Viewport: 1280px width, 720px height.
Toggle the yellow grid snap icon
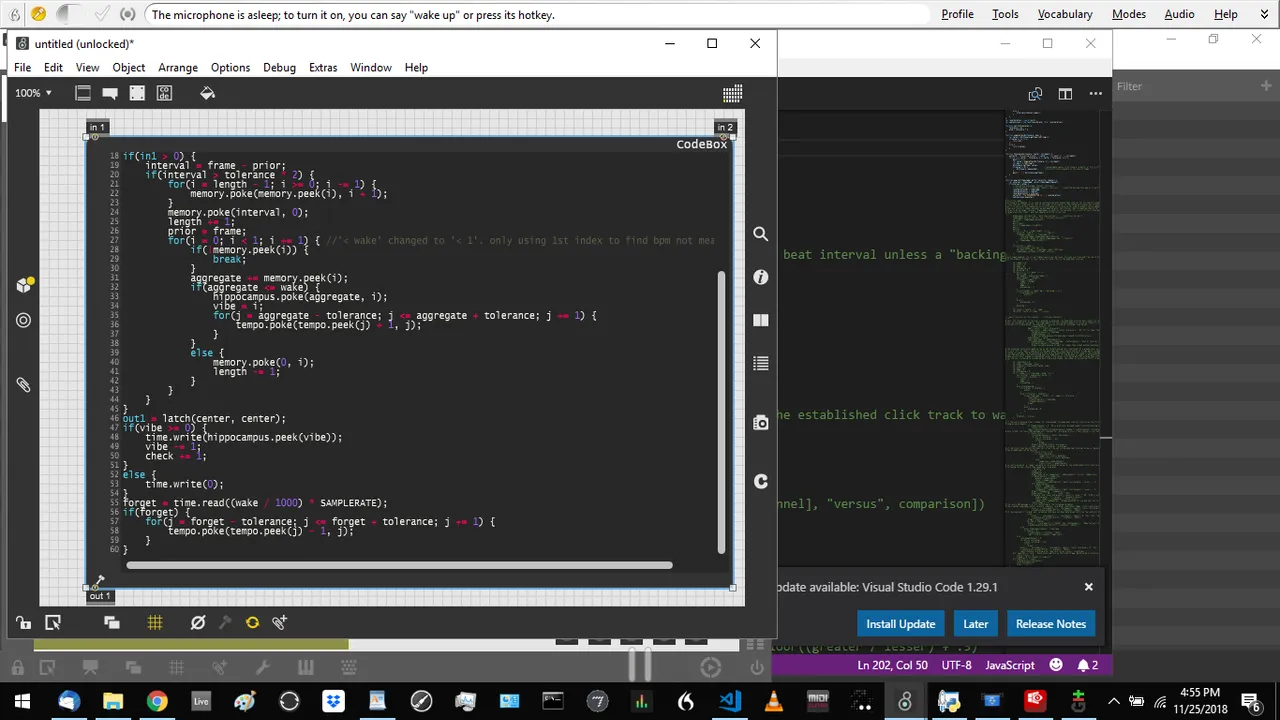(x=155, y=622)
